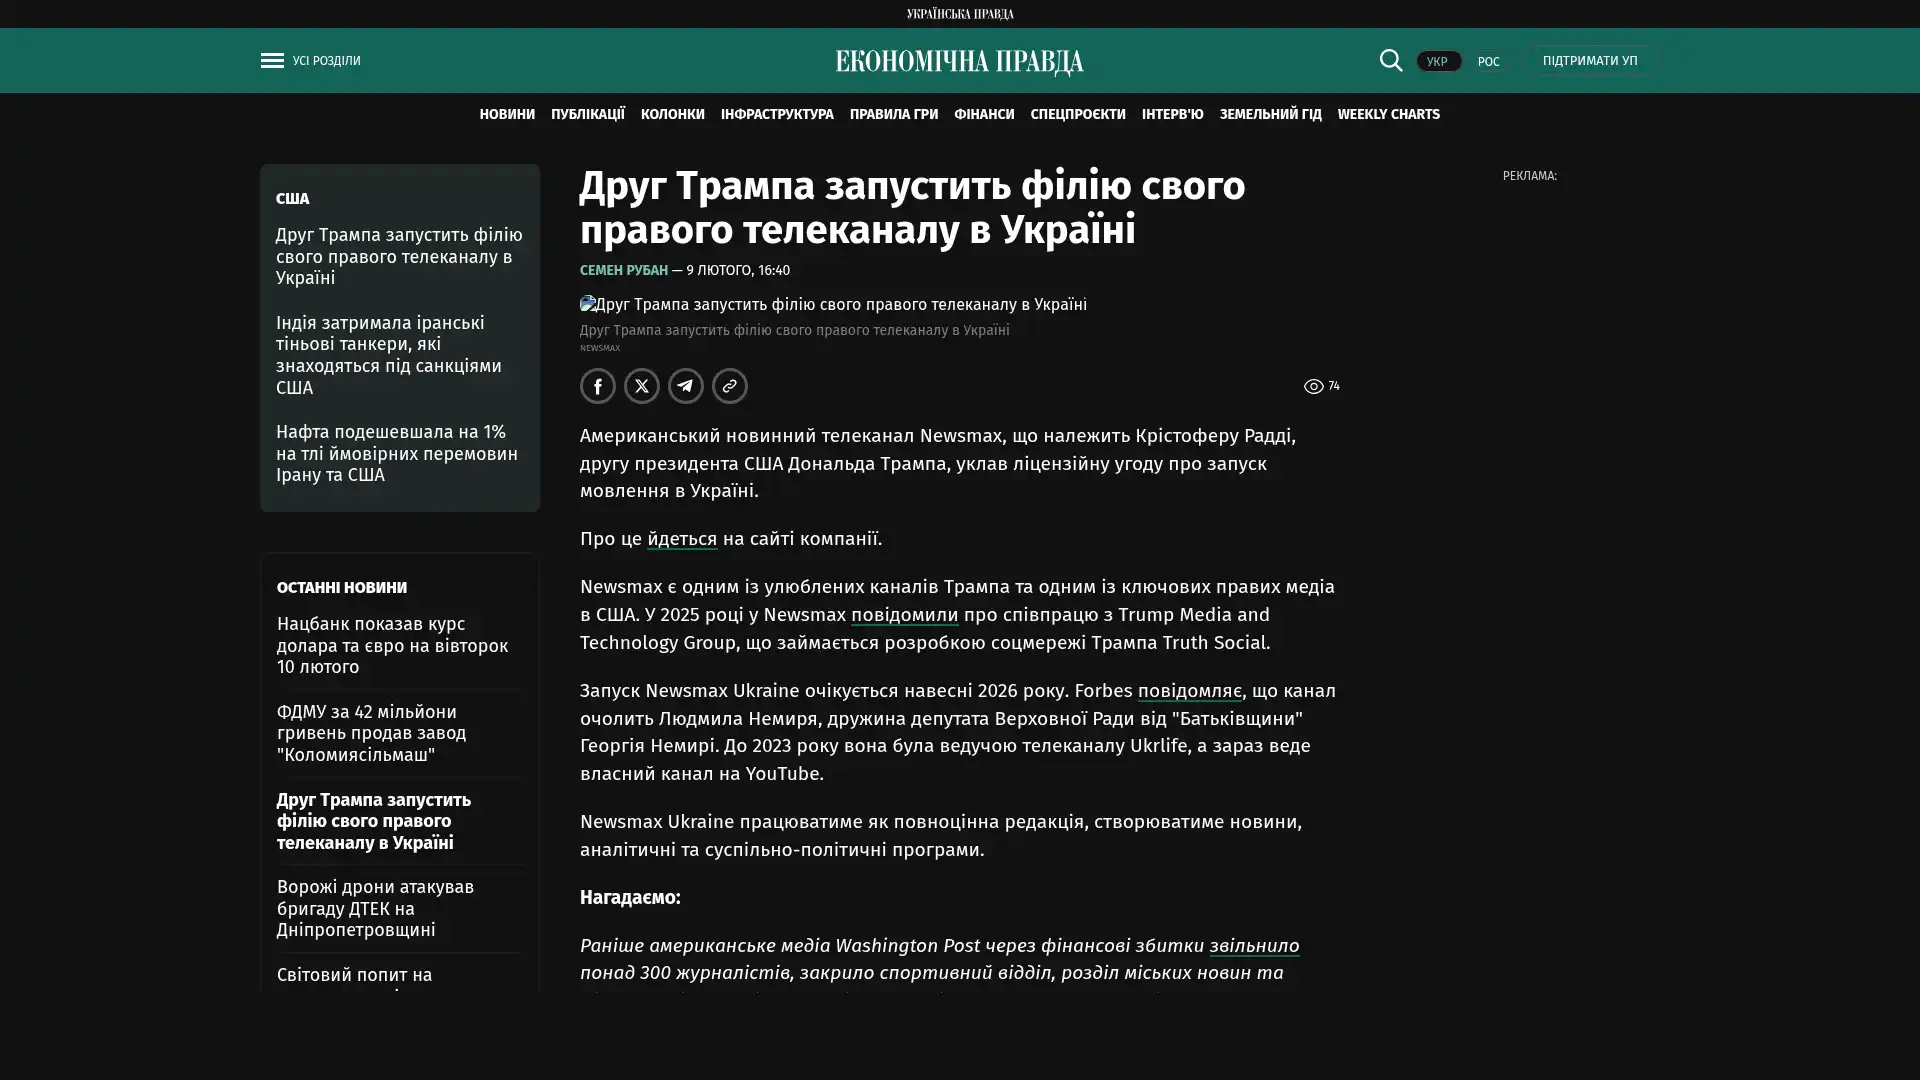Open the Forbes 'повідомляє' hyperlink

(1189, 691)
